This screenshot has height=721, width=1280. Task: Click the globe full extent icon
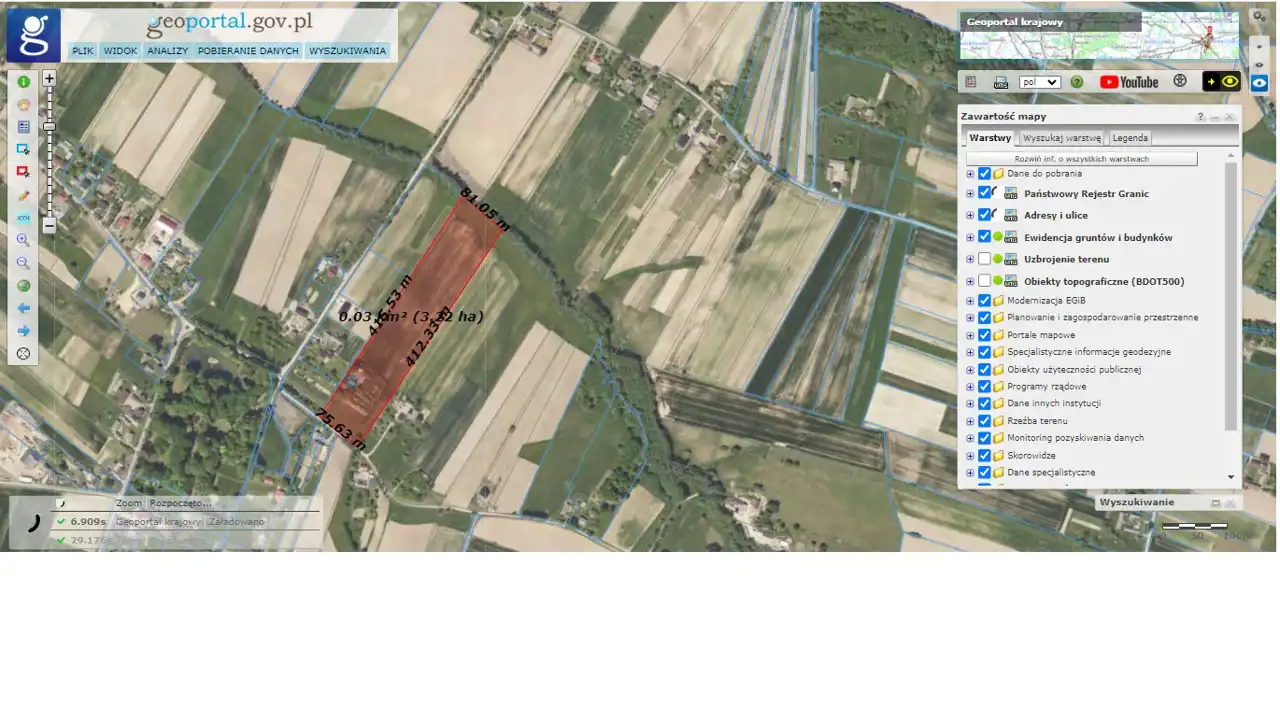[x=23, y=286]
